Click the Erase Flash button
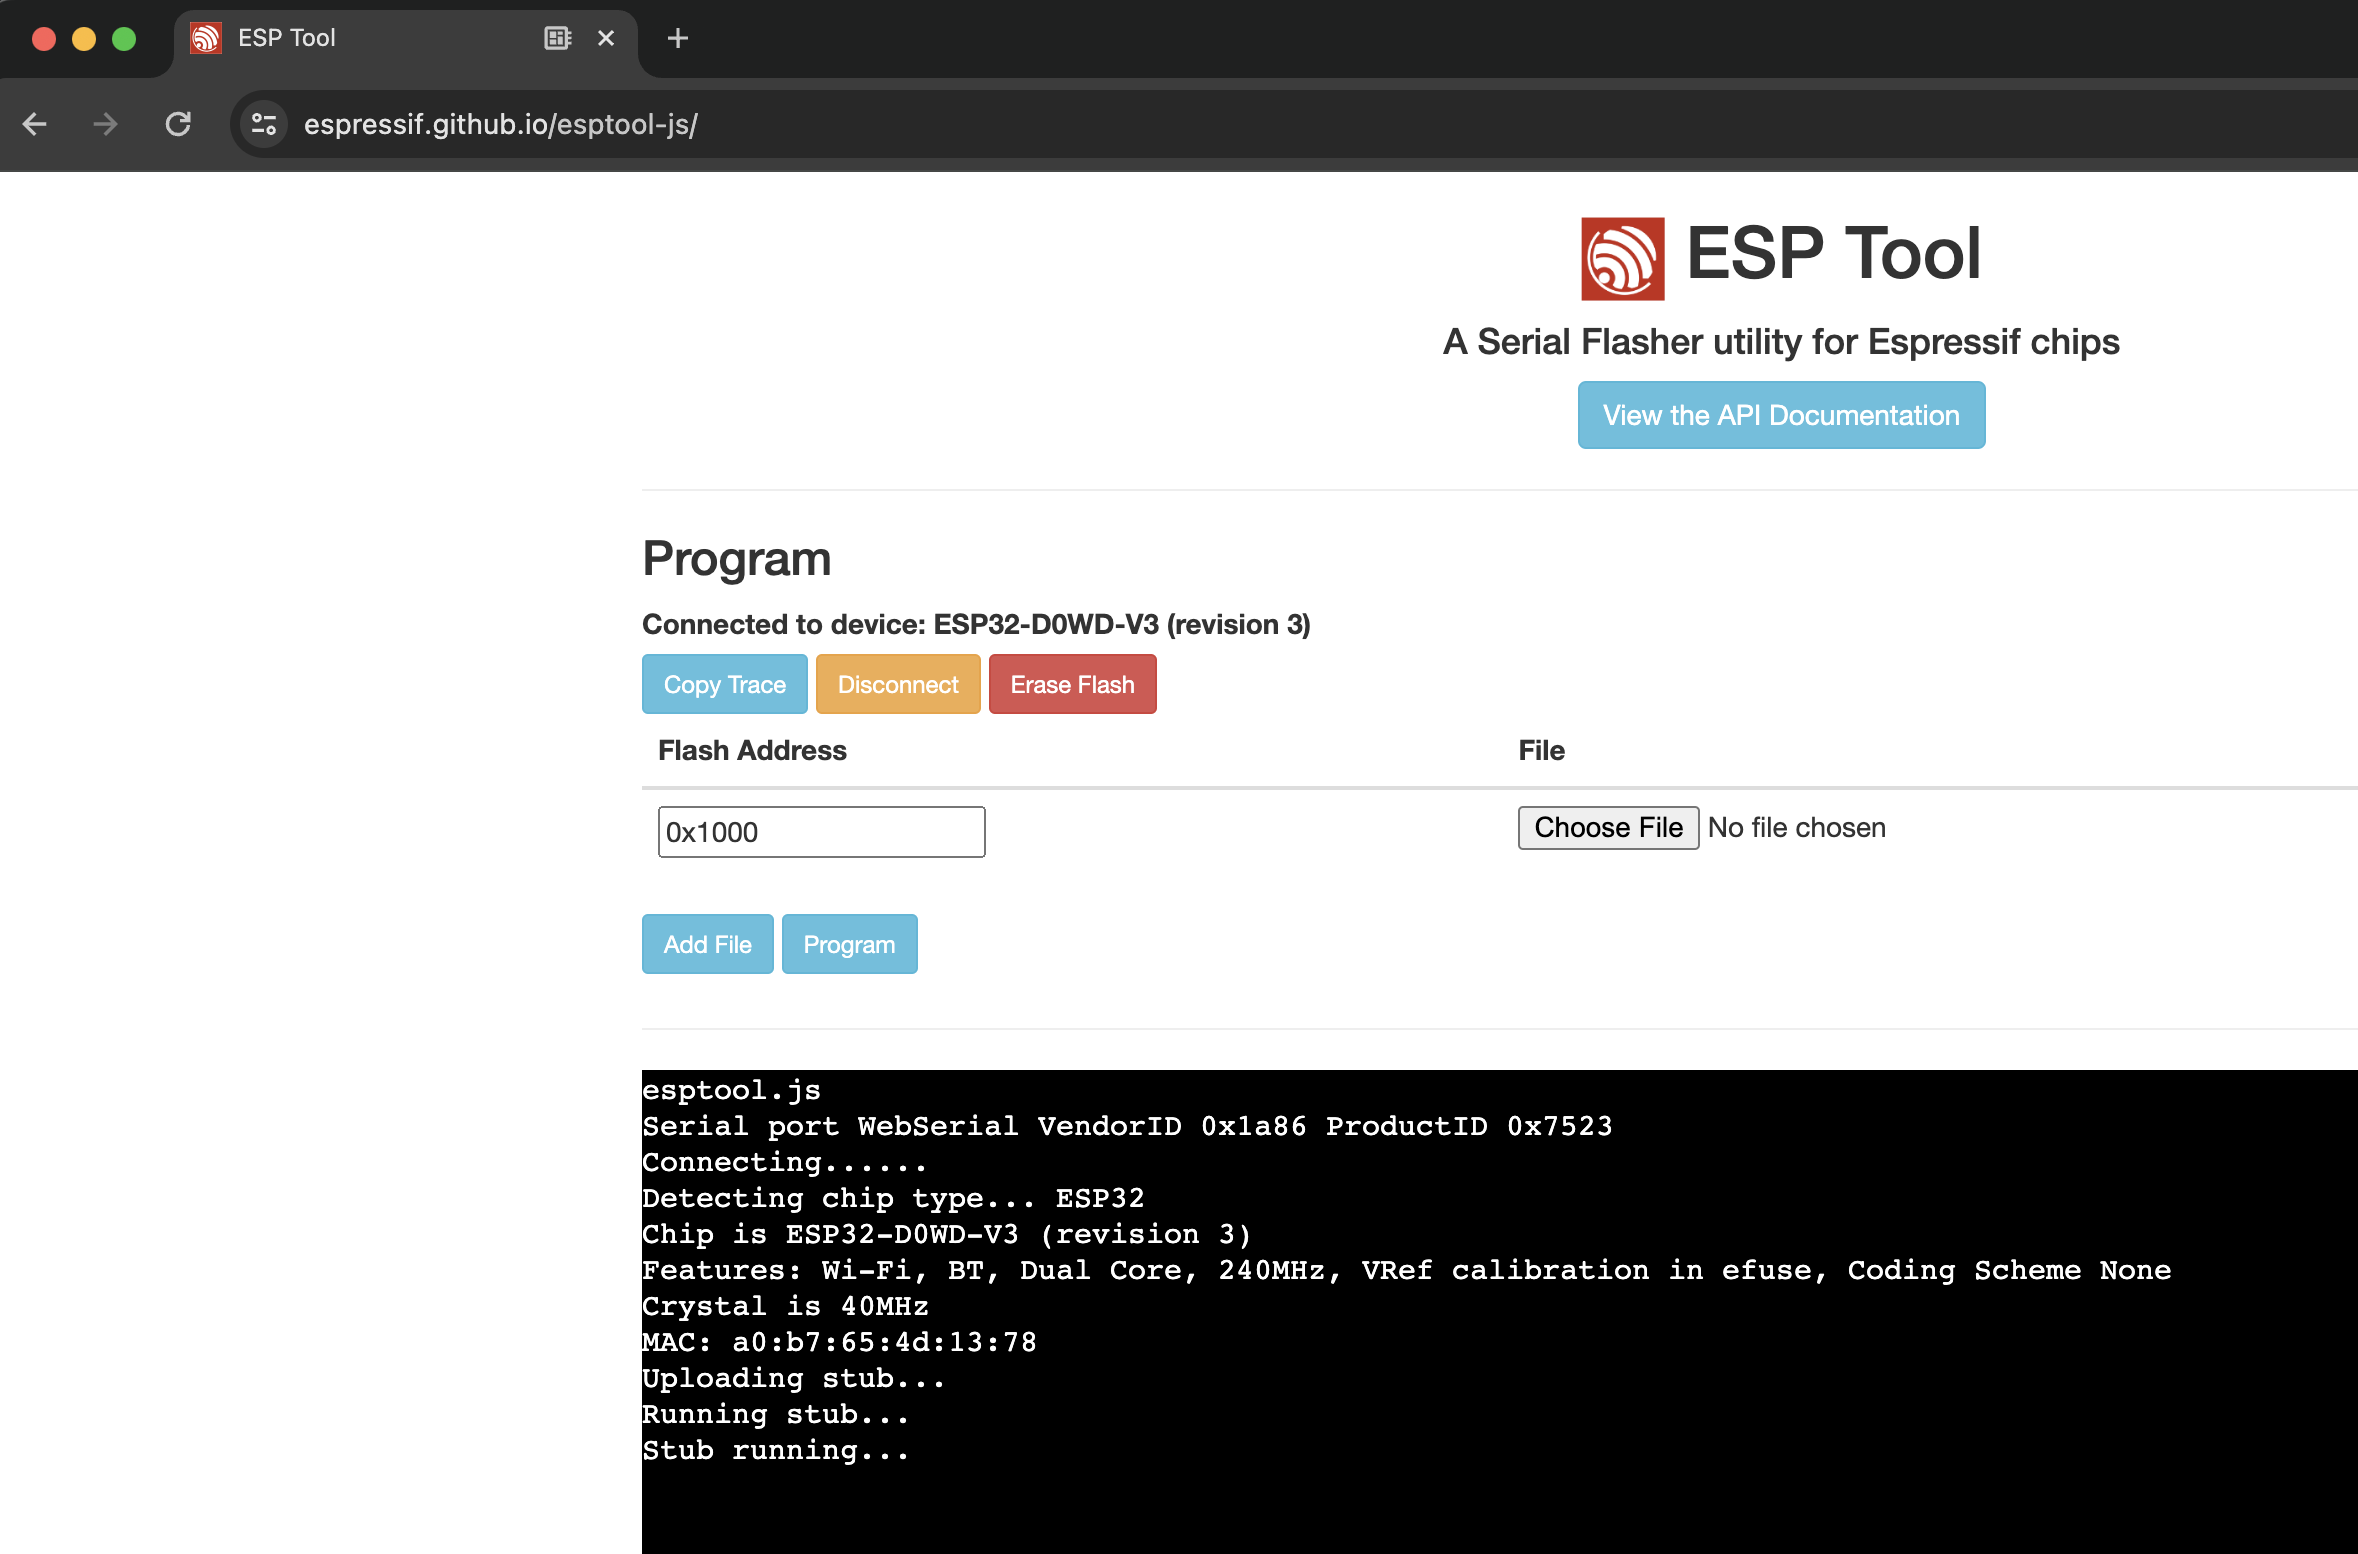 (x=1072, y=684)
